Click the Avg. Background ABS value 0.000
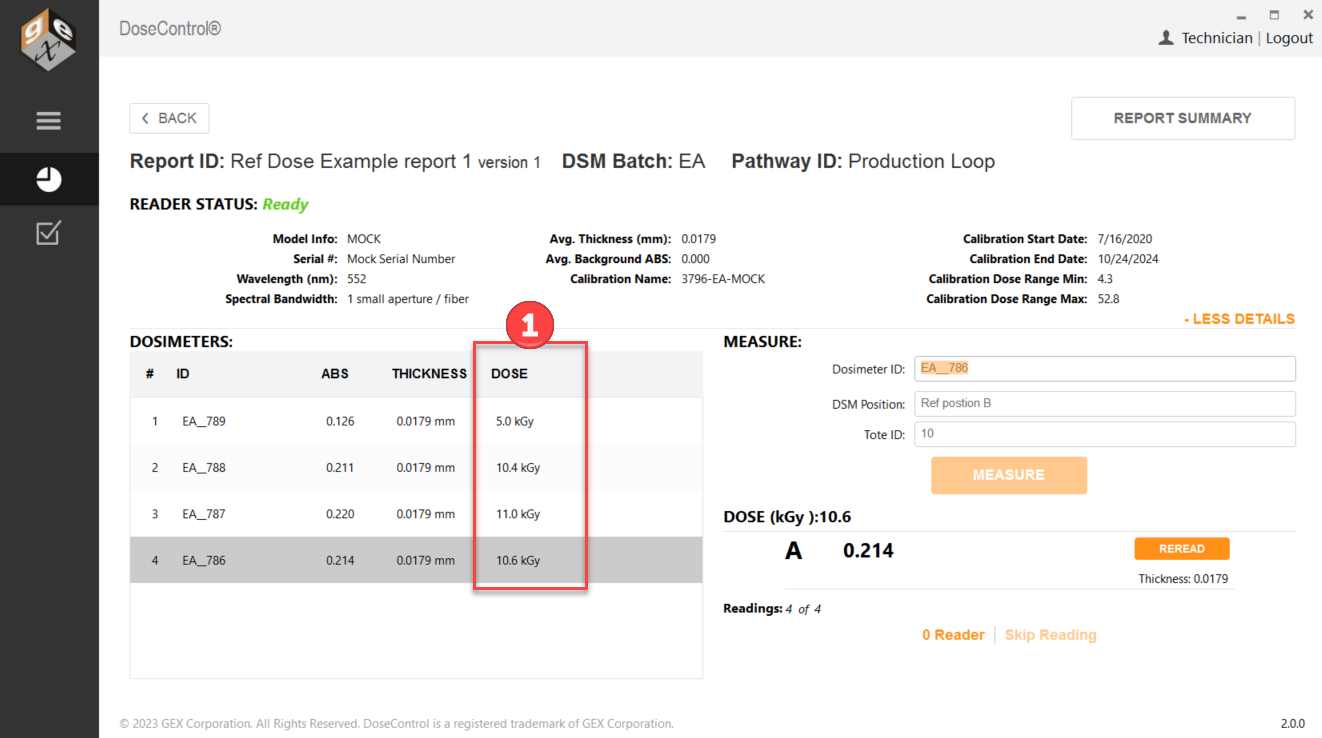The image size is (1322, 738). tap(696, 259)
